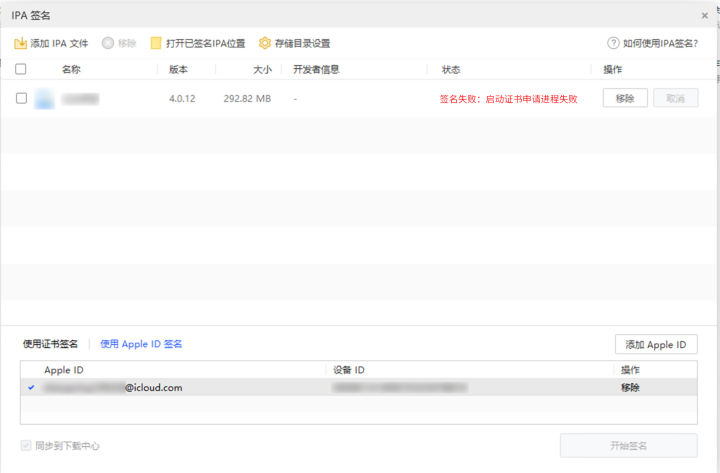Click the 添加 Apple ID button

(656, 344)
